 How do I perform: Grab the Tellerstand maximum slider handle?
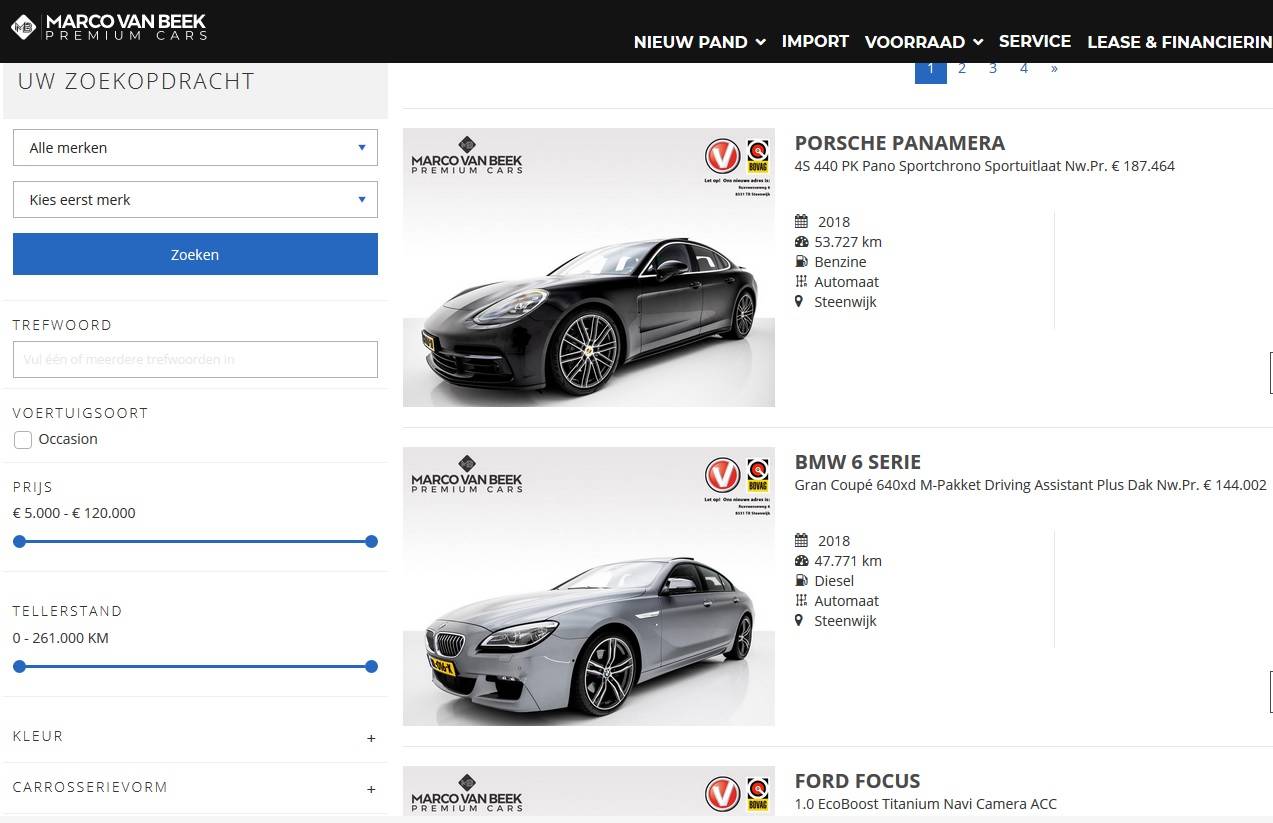pyautogui.click(x=371, y=667)
